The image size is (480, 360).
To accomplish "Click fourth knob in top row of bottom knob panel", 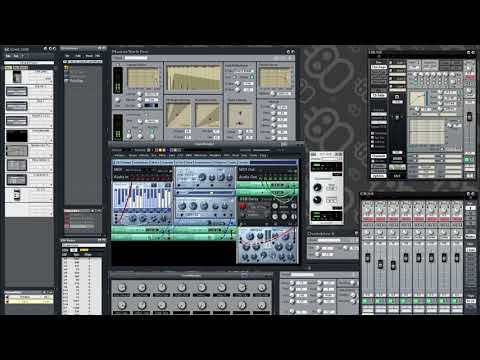I will coord(182,287).
